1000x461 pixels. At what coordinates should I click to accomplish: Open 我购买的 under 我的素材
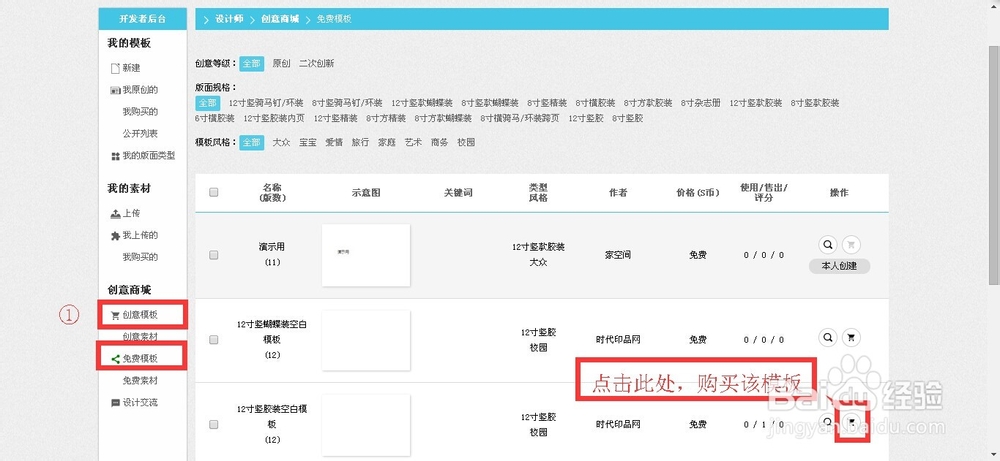pos(140,258)
